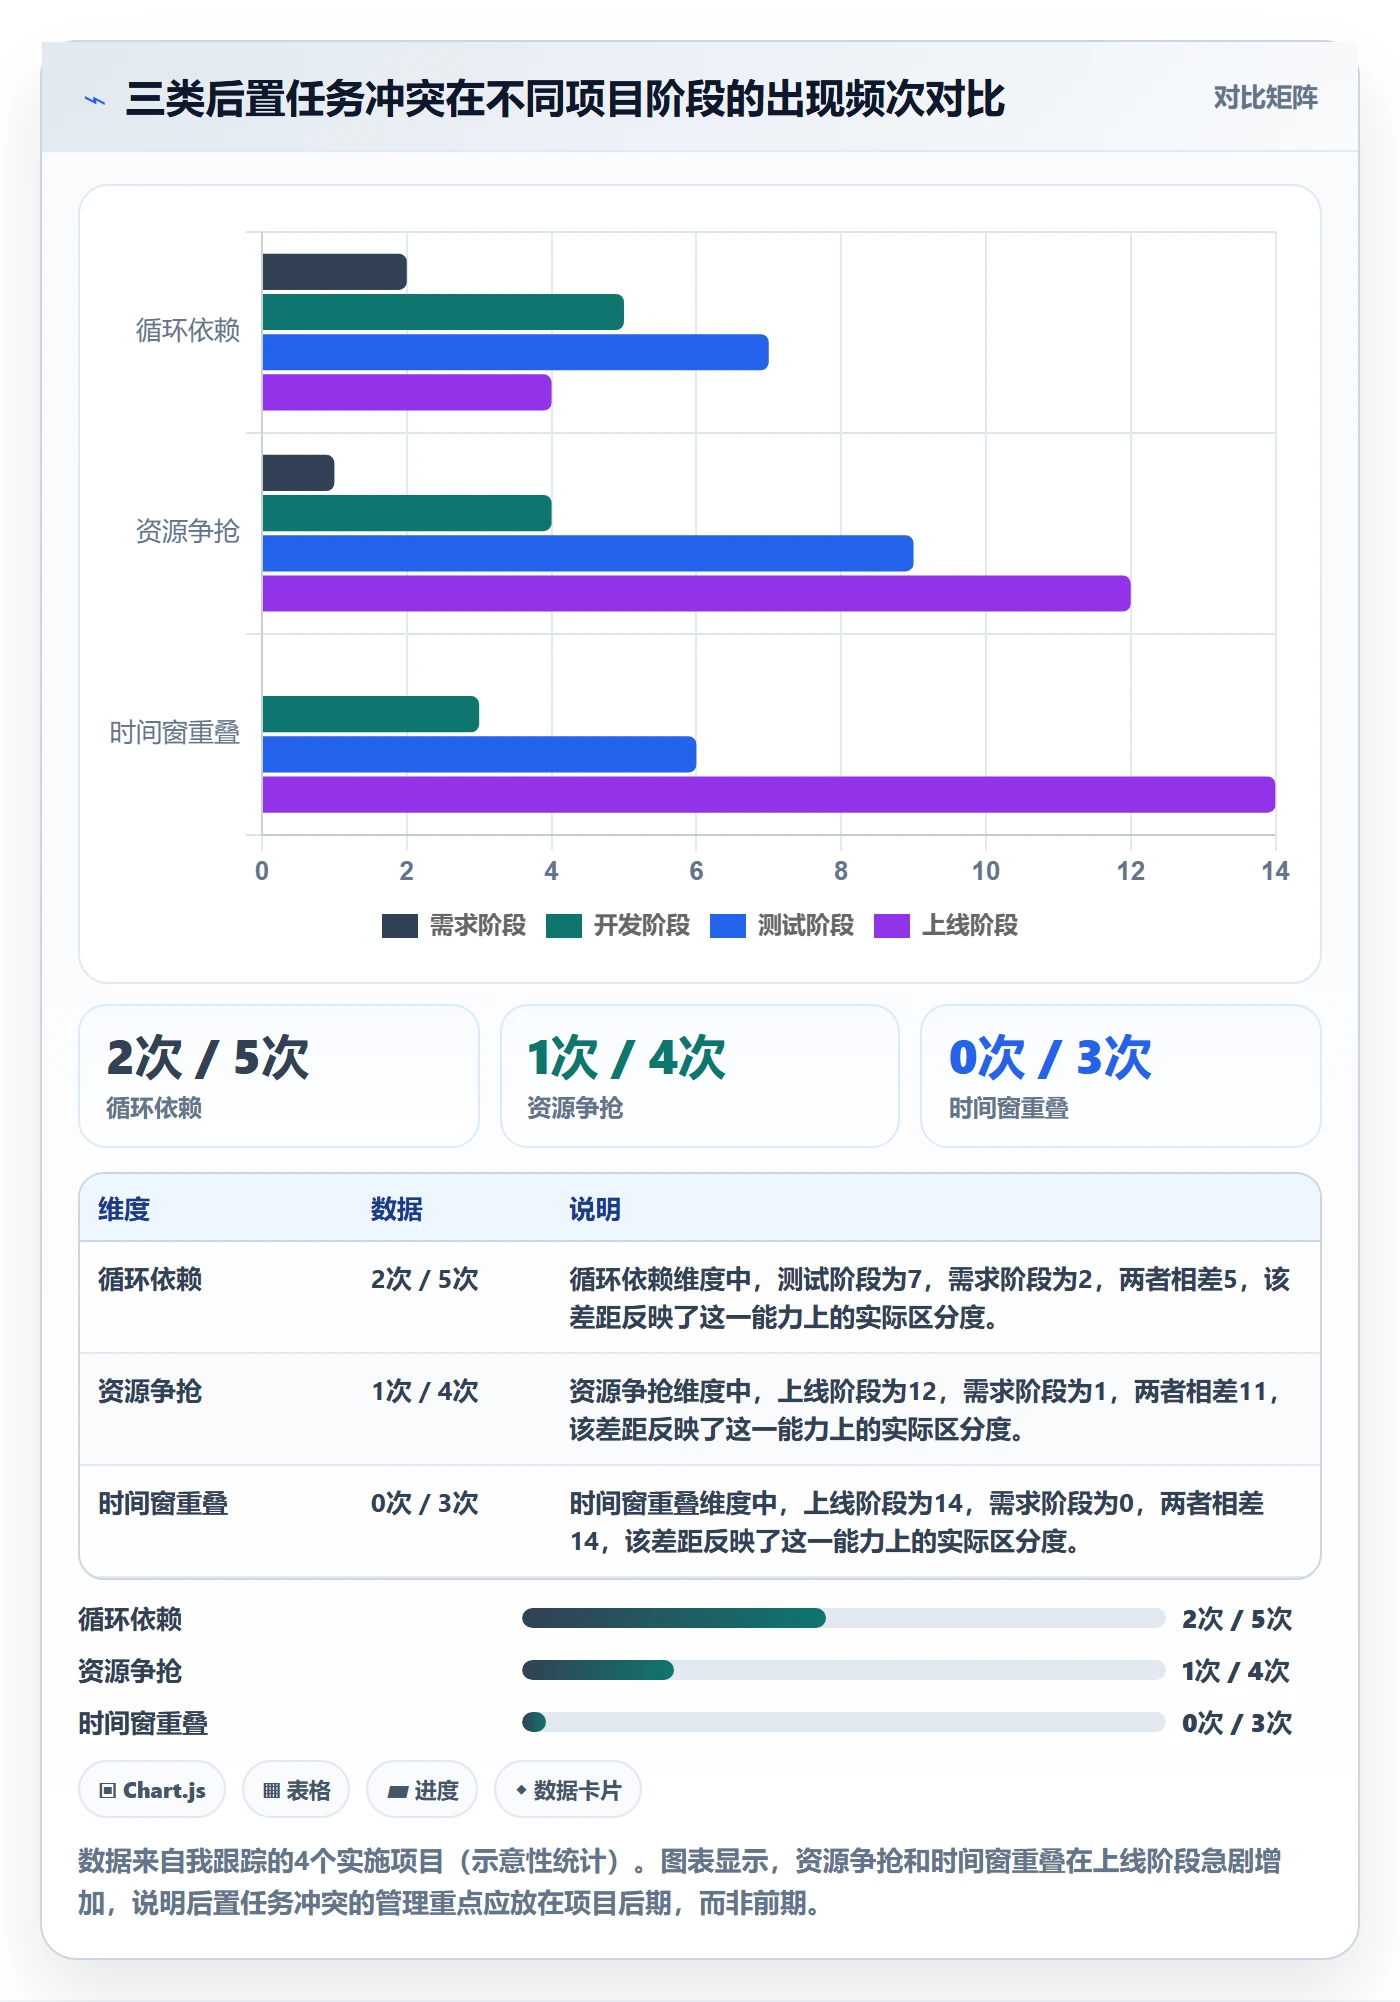The height and width of the screenshot is (2002, 1400).
Task: Click the 需求阶段 bar for 循环依赖
Action: click(x=334, y=272)
